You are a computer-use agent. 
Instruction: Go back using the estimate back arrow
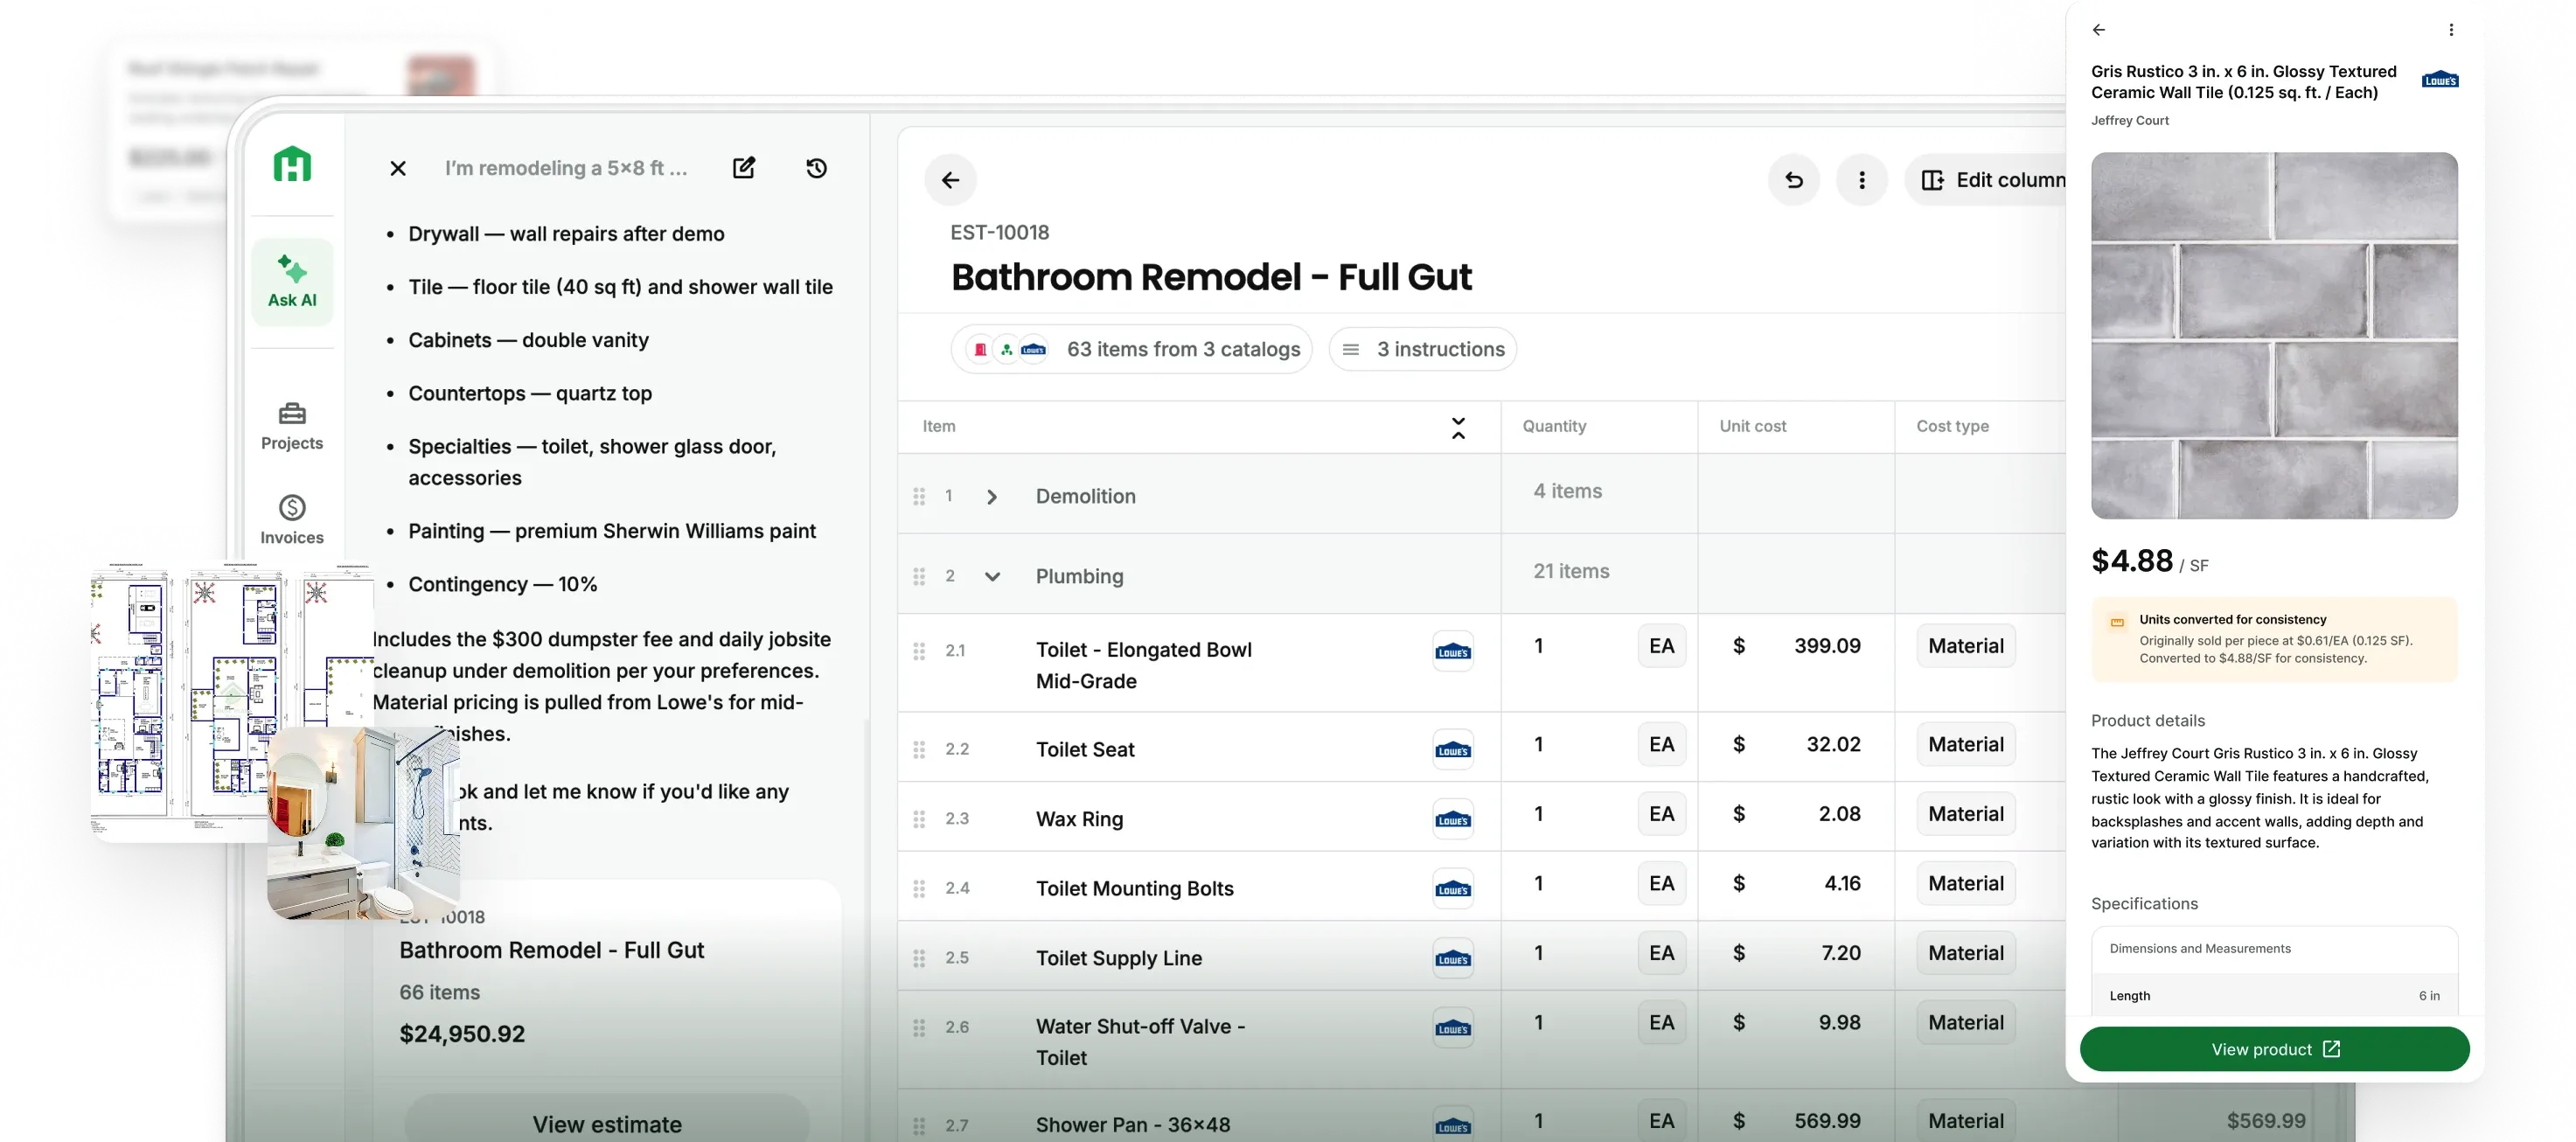click(950, 180)
